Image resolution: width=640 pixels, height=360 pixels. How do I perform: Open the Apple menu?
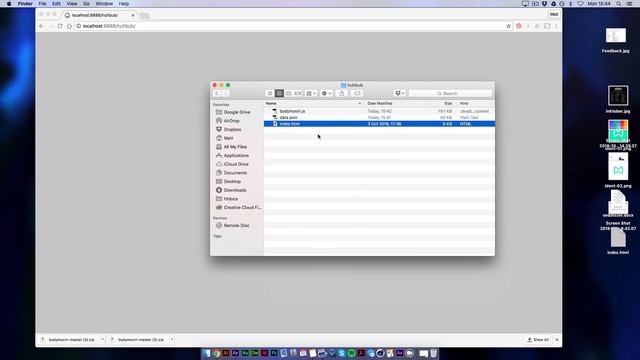click(x=9, y=4)
